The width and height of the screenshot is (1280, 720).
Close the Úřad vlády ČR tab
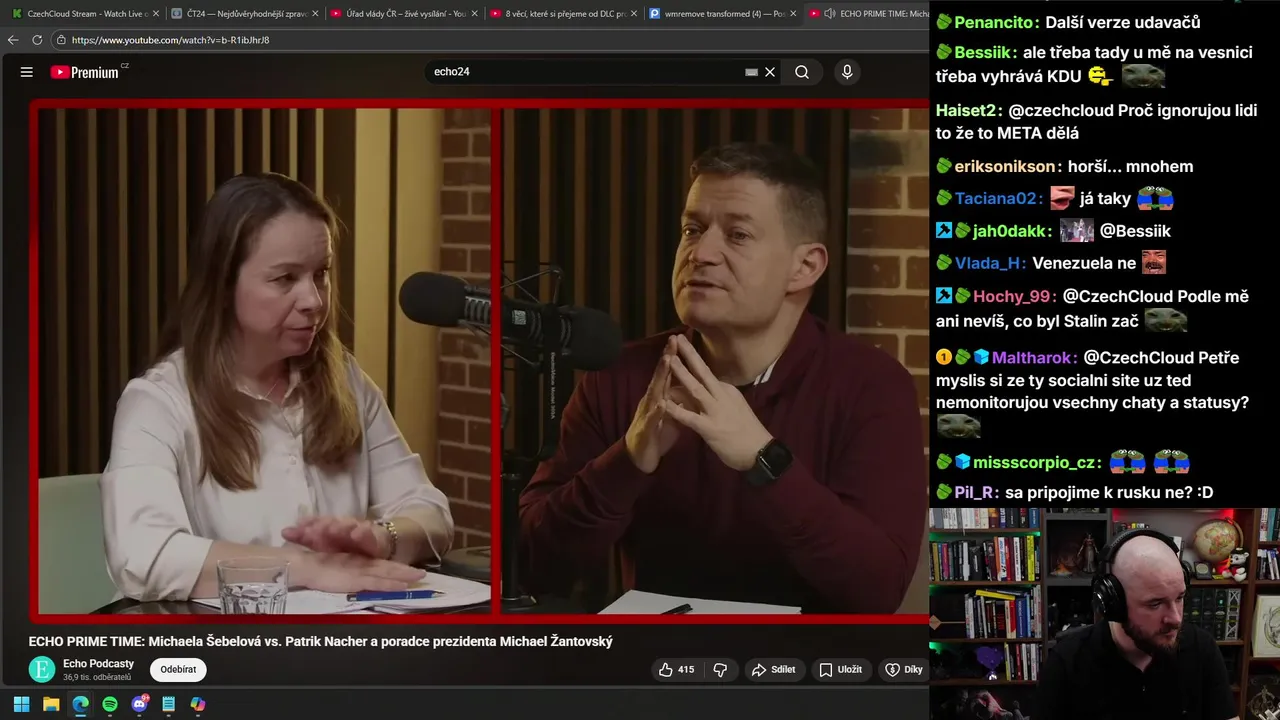click(x=475, y=14)
